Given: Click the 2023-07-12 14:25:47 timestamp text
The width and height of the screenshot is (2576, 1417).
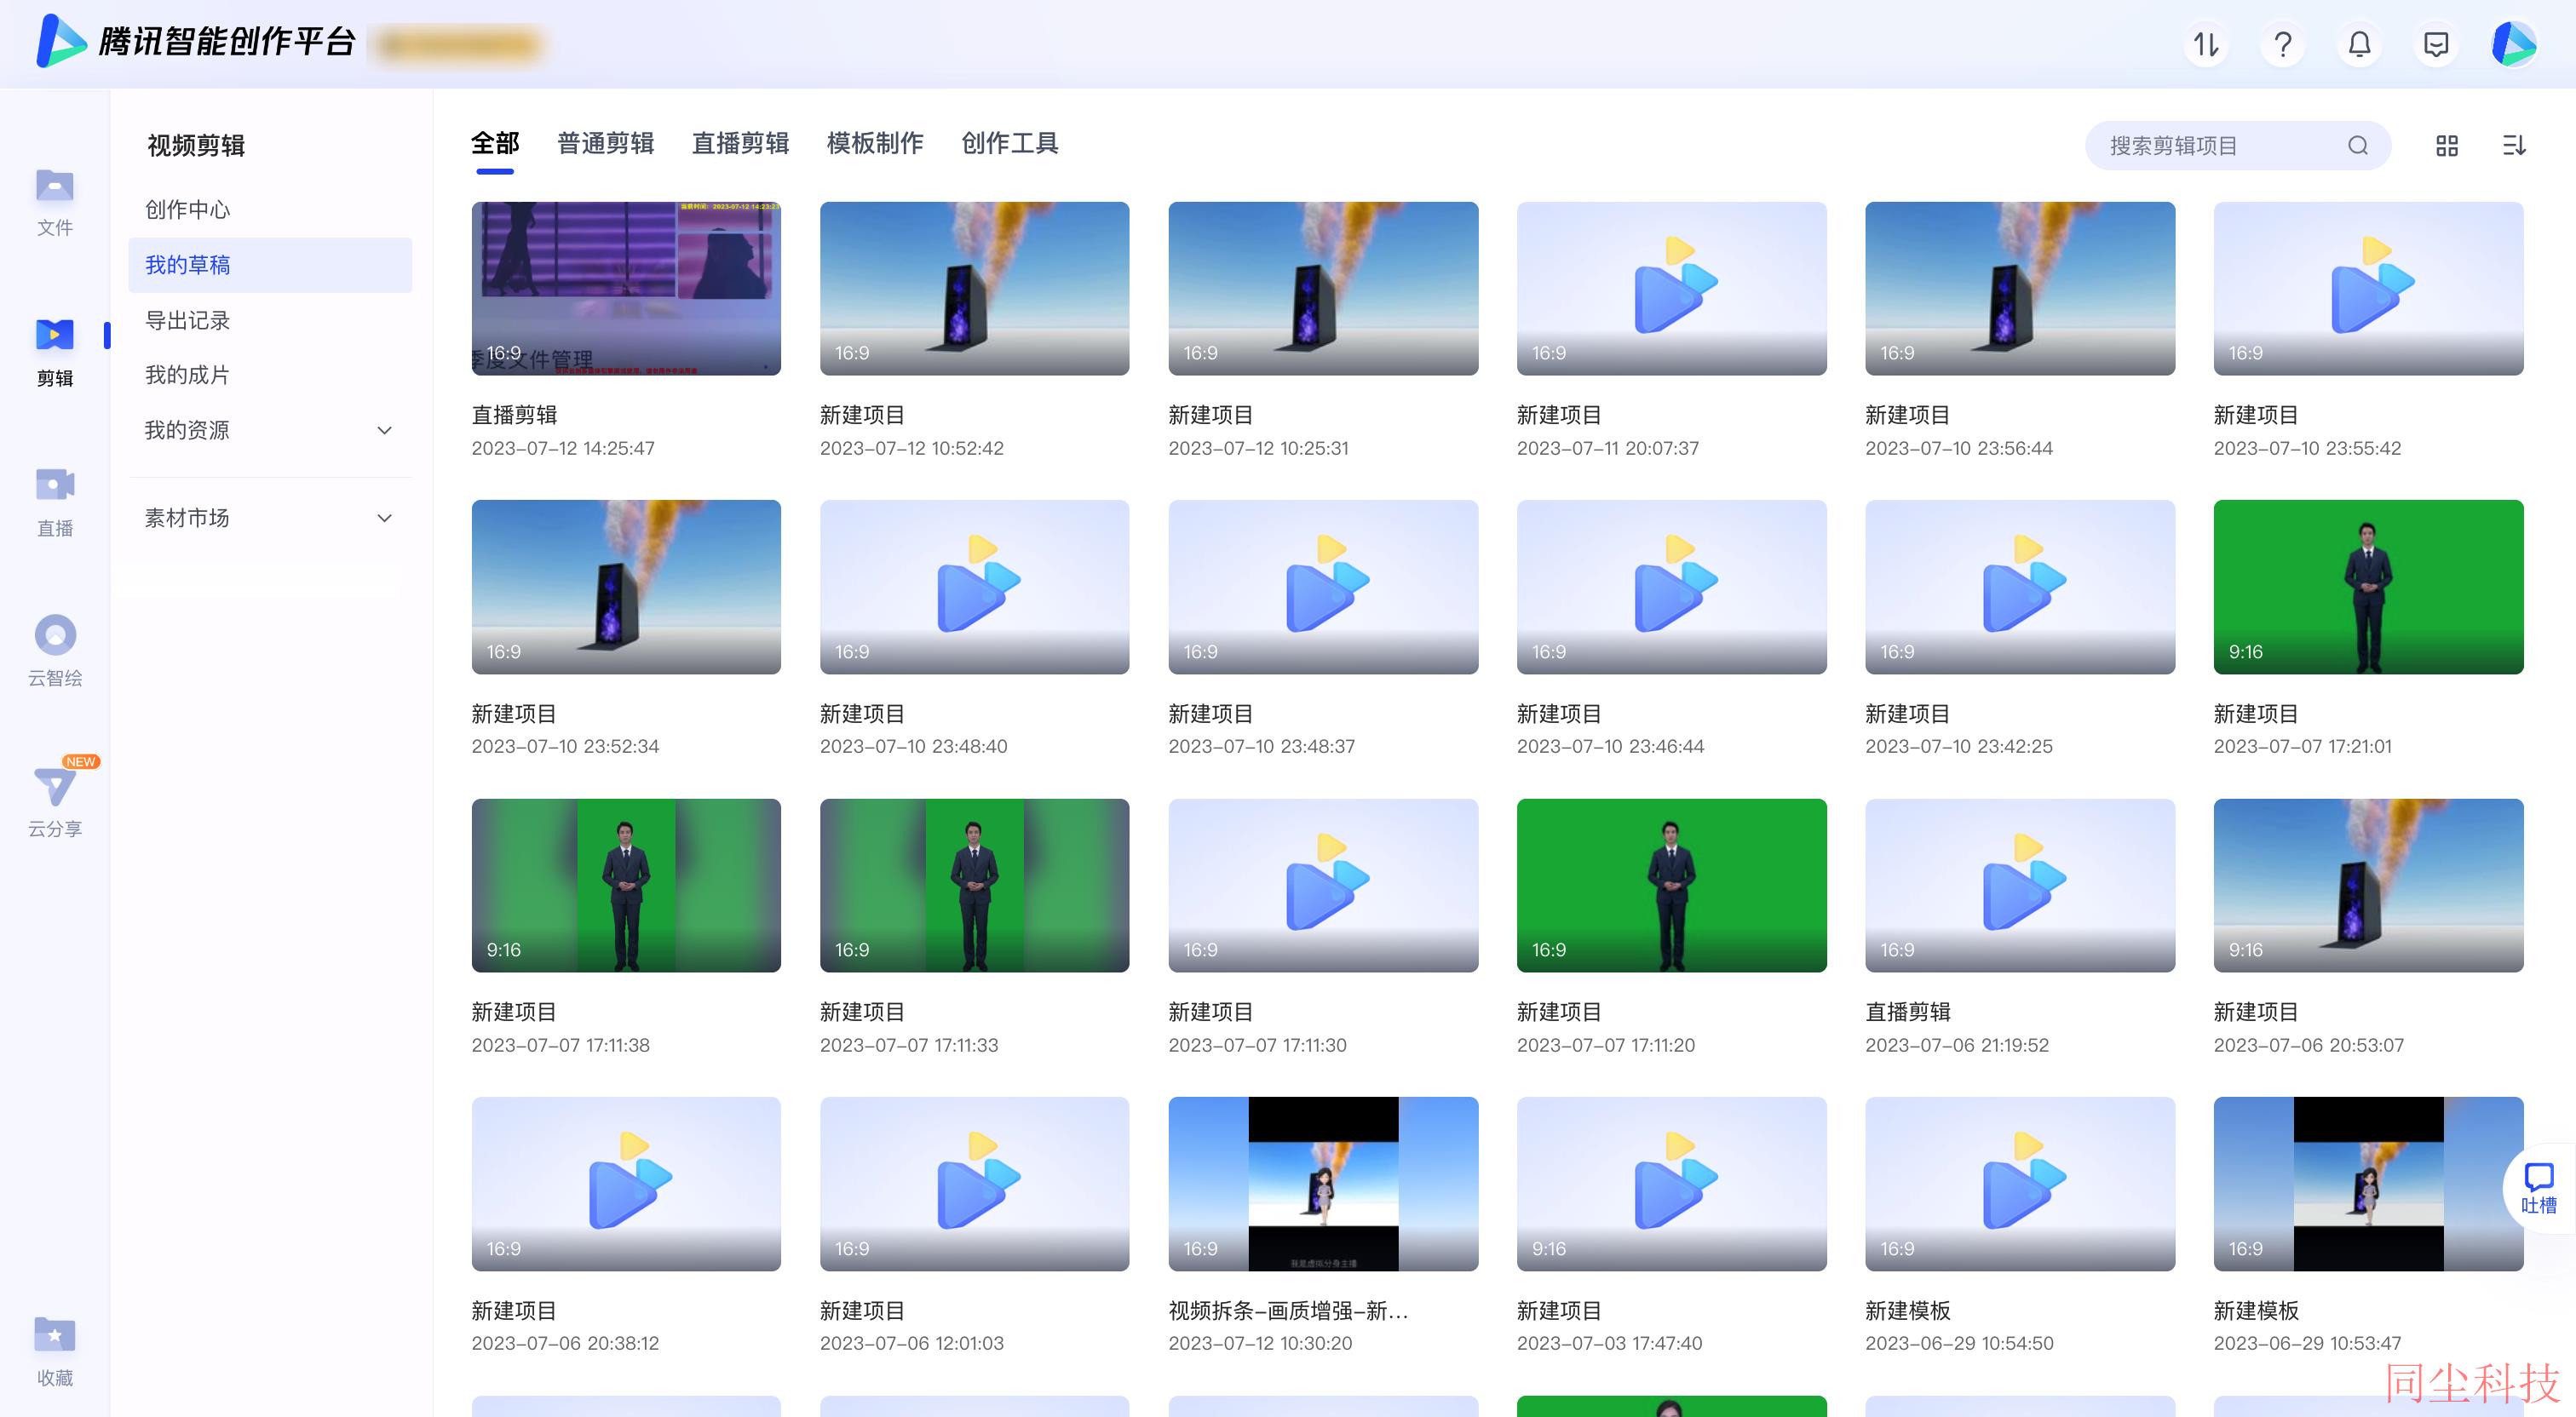Looking at the screenshot, I should tap(563, 448).
